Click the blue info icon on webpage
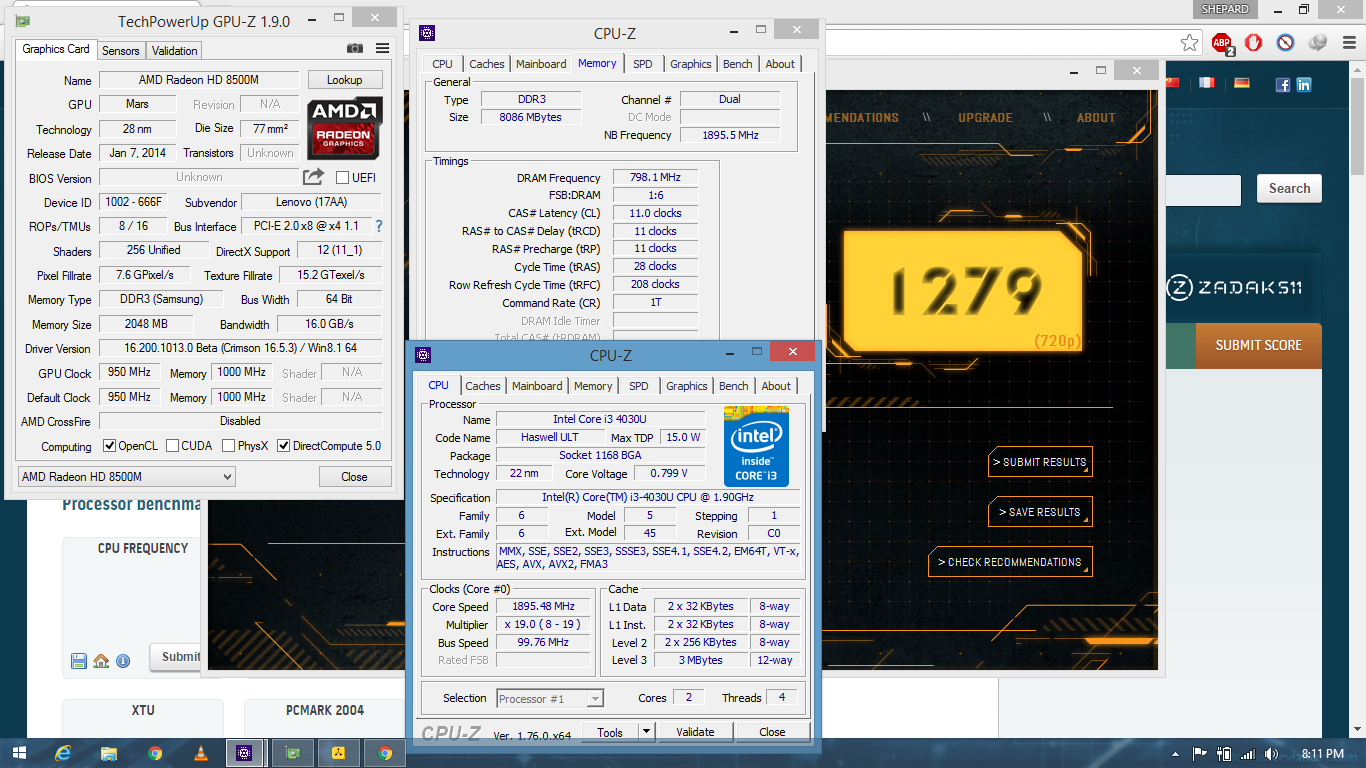The height and width of the screenshot is (768, 1366). pos(123,661)
